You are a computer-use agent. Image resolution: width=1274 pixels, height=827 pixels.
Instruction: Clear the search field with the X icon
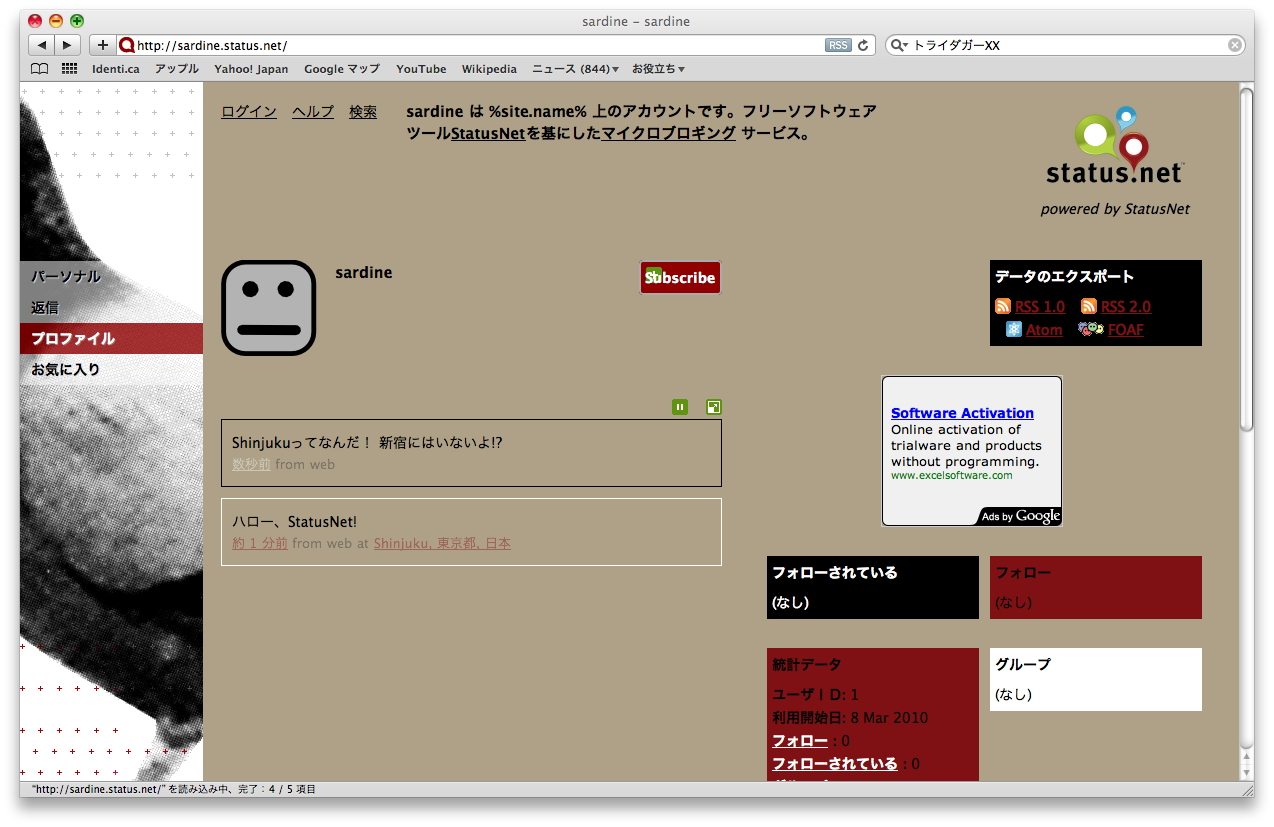tap(1235, 45)
